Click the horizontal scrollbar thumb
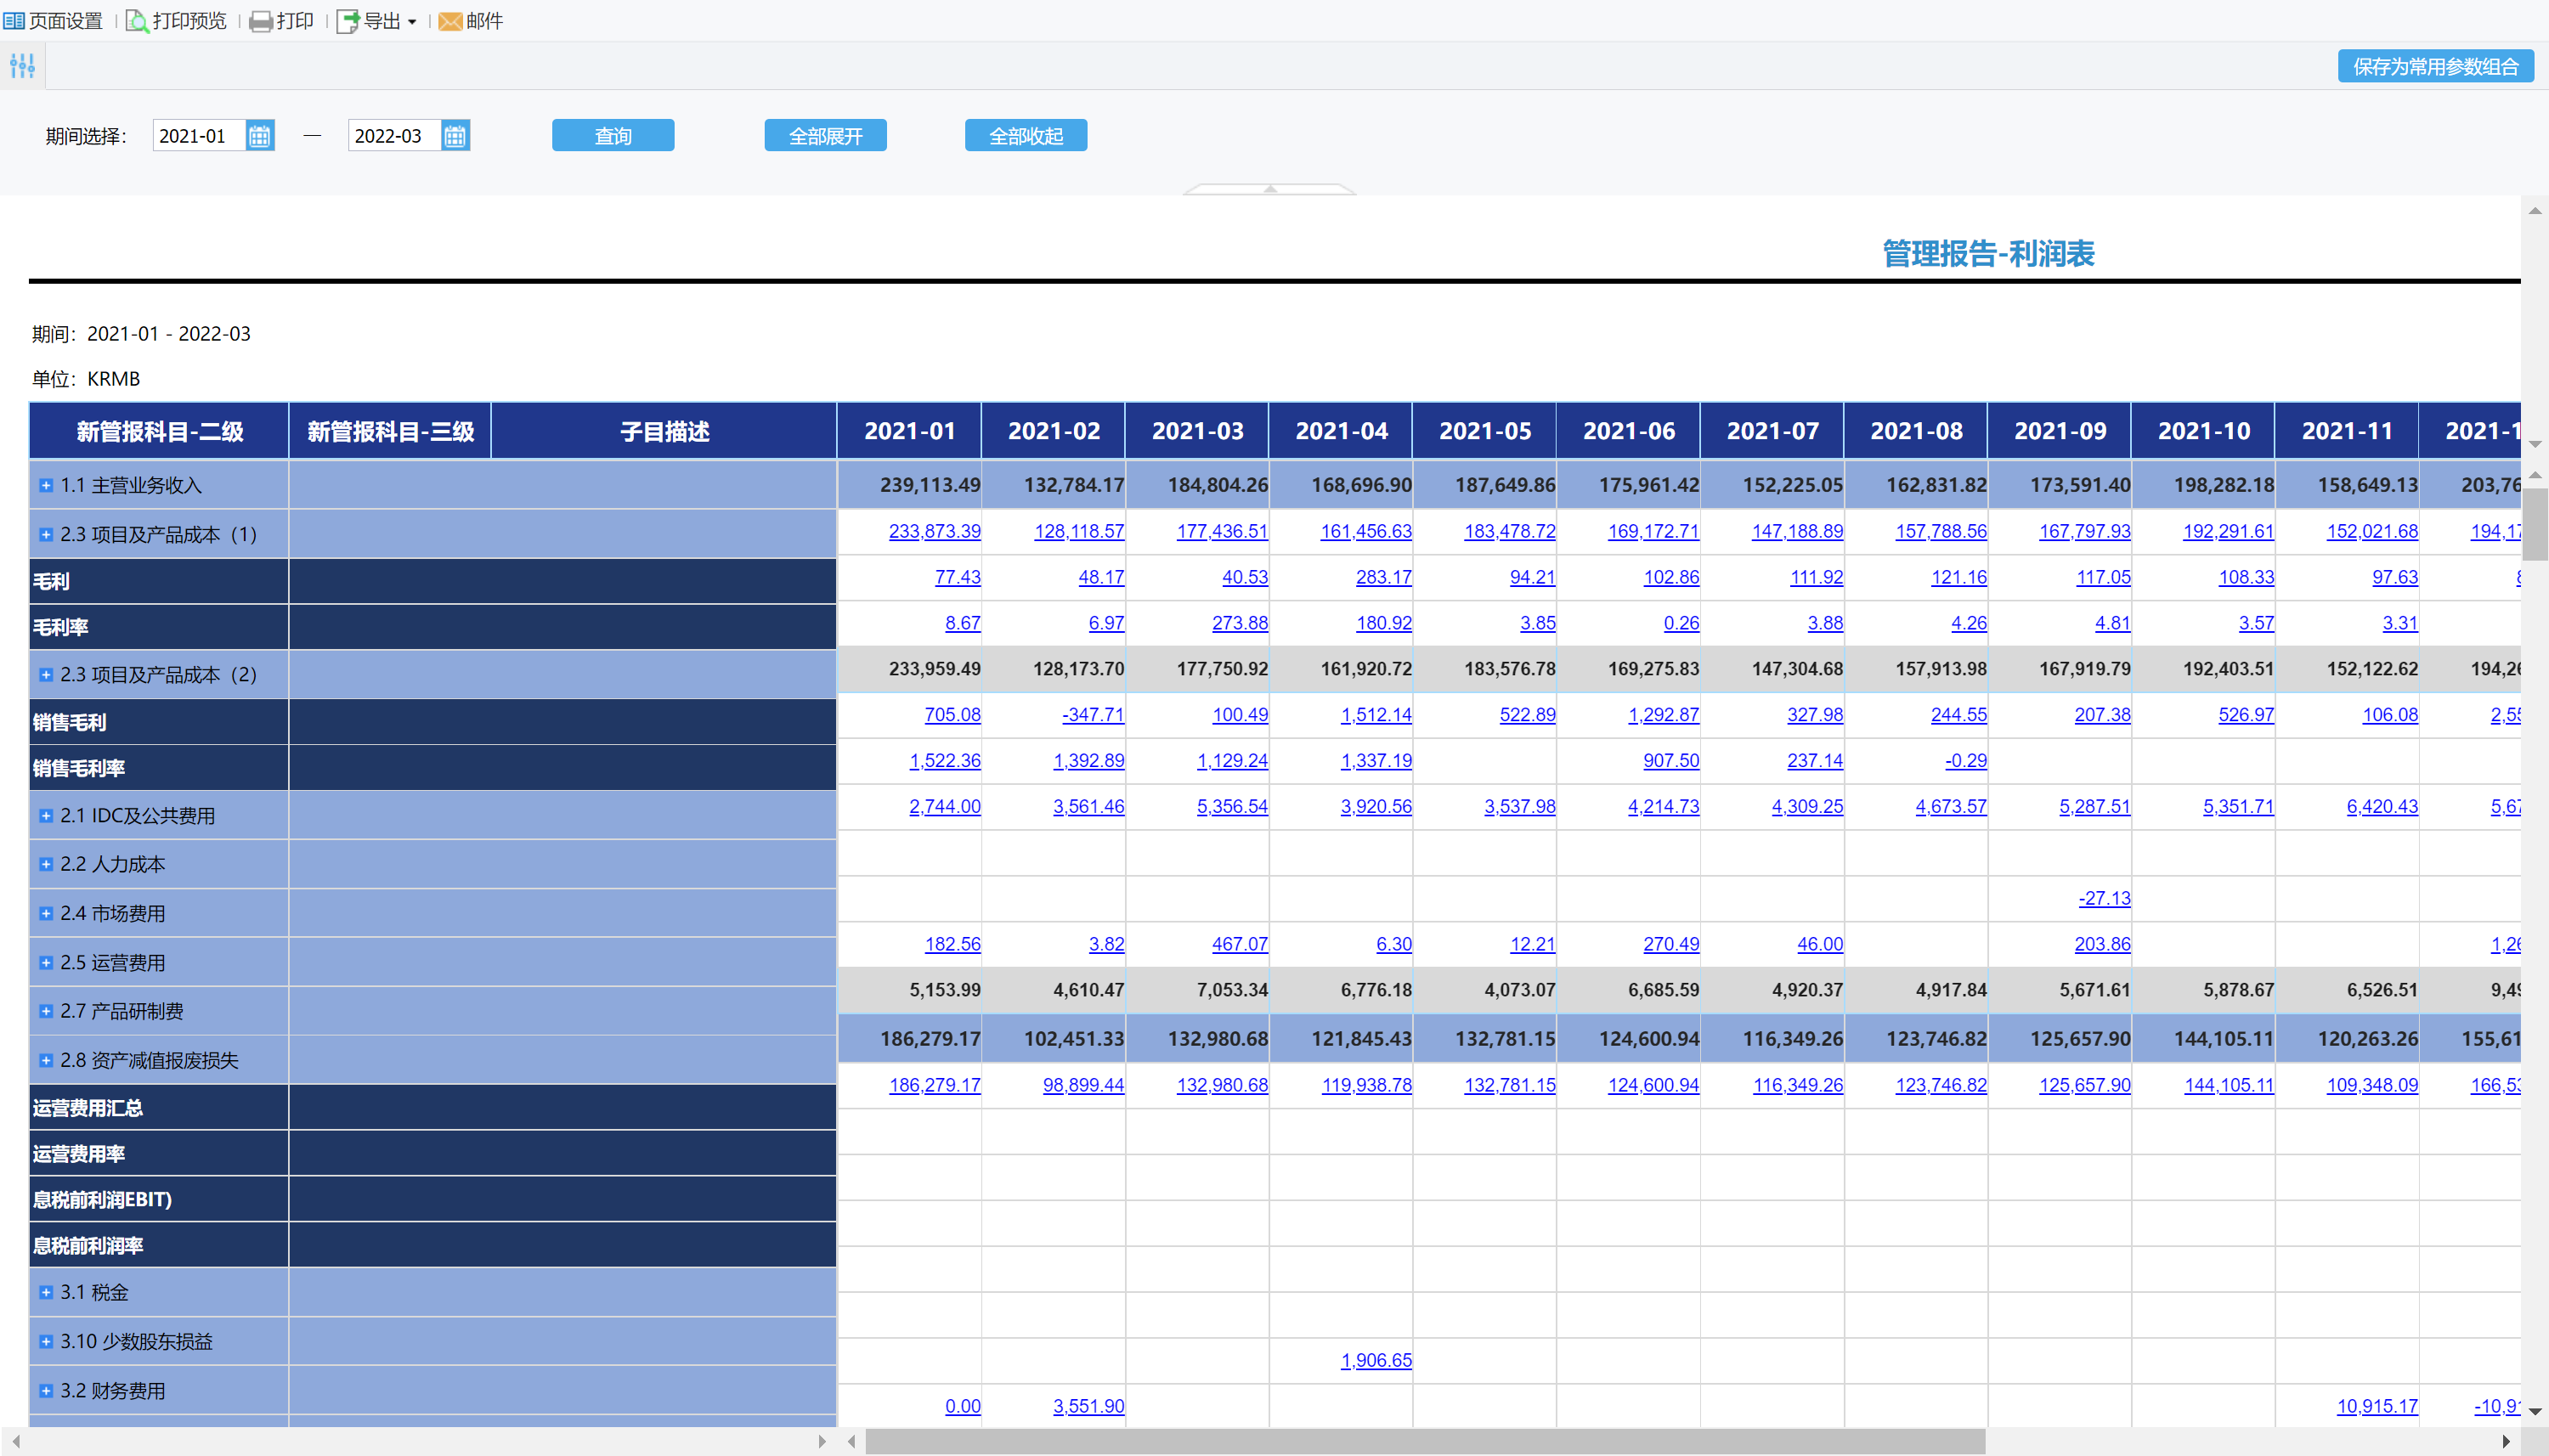The width and height of the screenshot is (2549, 1456). pyautogui.click(x=1424, y=1441)
